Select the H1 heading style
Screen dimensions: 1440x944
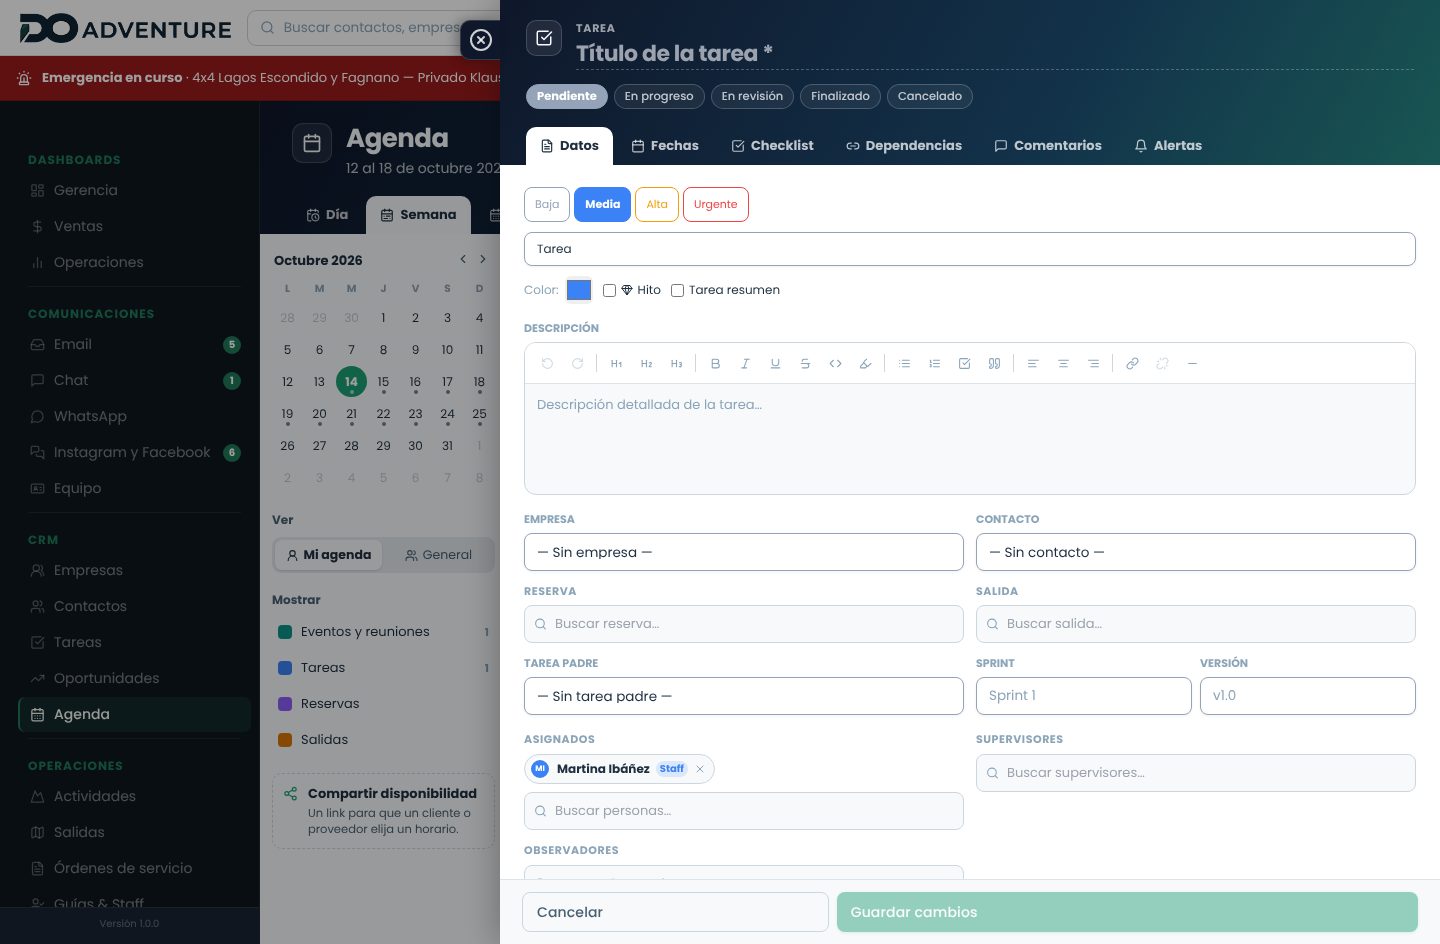(x=616, y=364)
